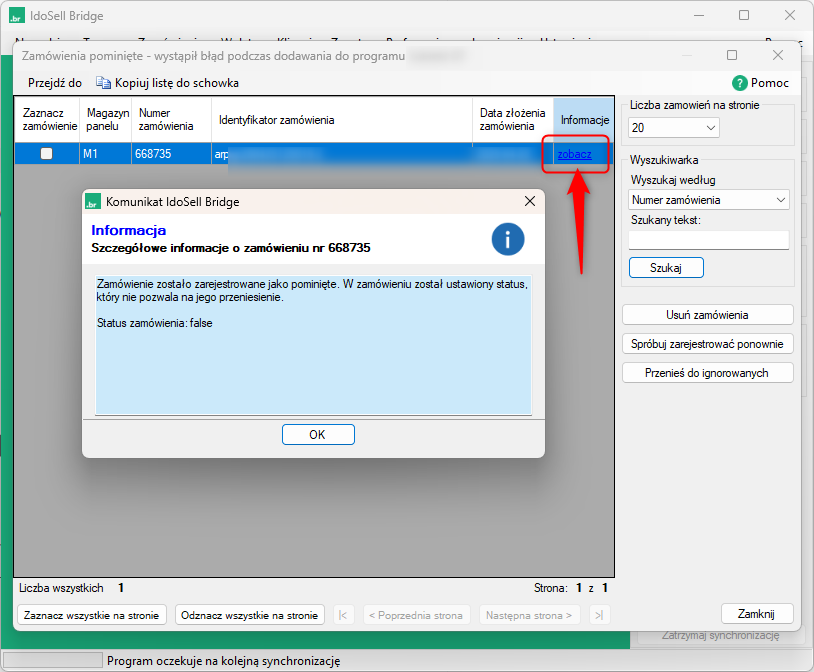
Task: Jump to the last page button
Action: pyautogui.click(x=599, y=615)
